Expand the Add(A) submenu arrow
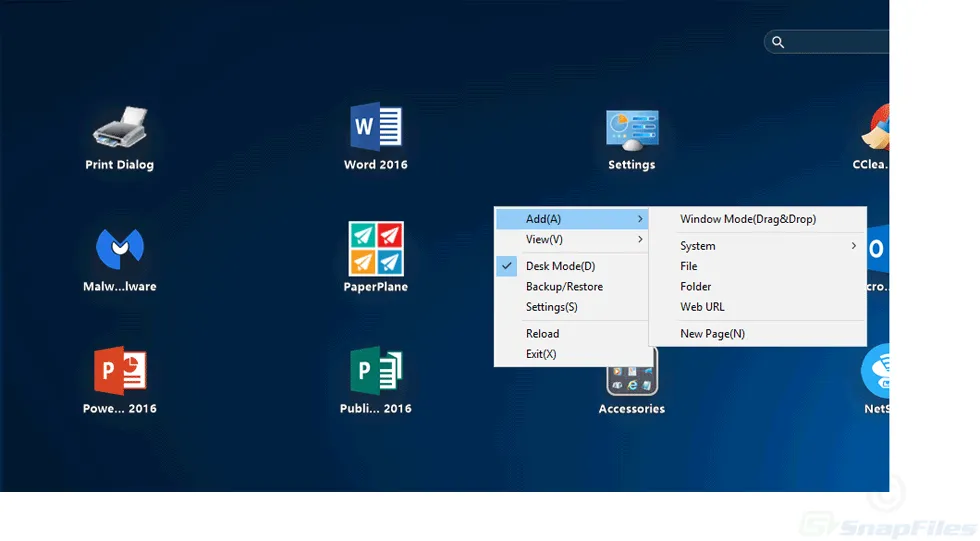The width and height of the screenshot is (980, 541). click(640, 219)
